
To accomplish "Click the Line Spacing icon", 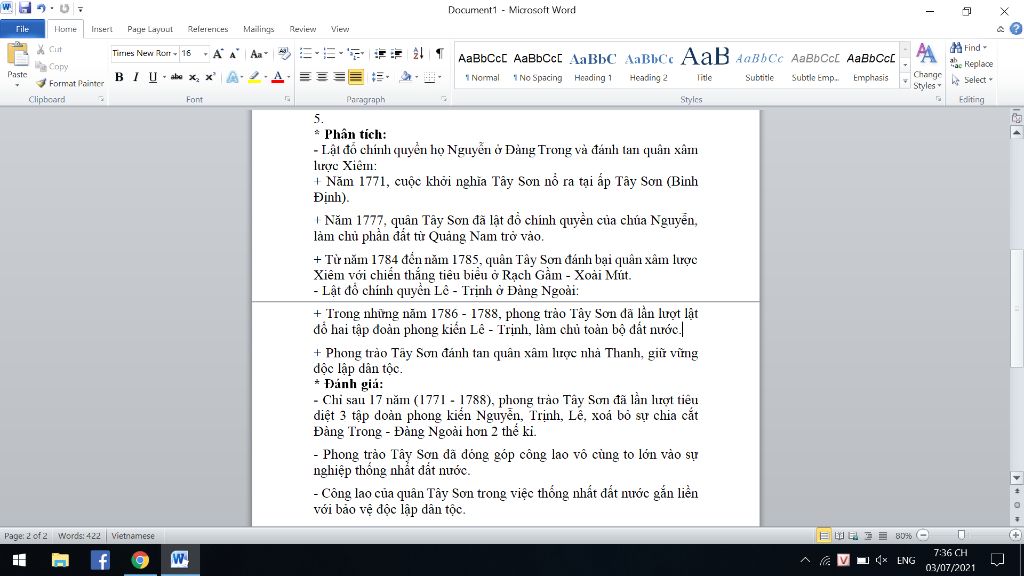I will pos(377,77).
